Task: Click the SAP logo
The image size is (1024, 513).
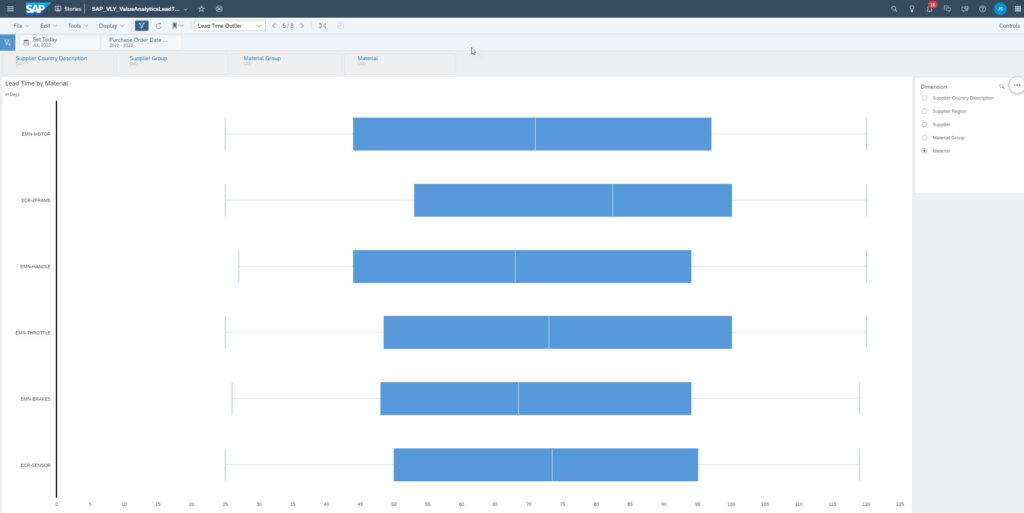Action: tap(37, 8)
